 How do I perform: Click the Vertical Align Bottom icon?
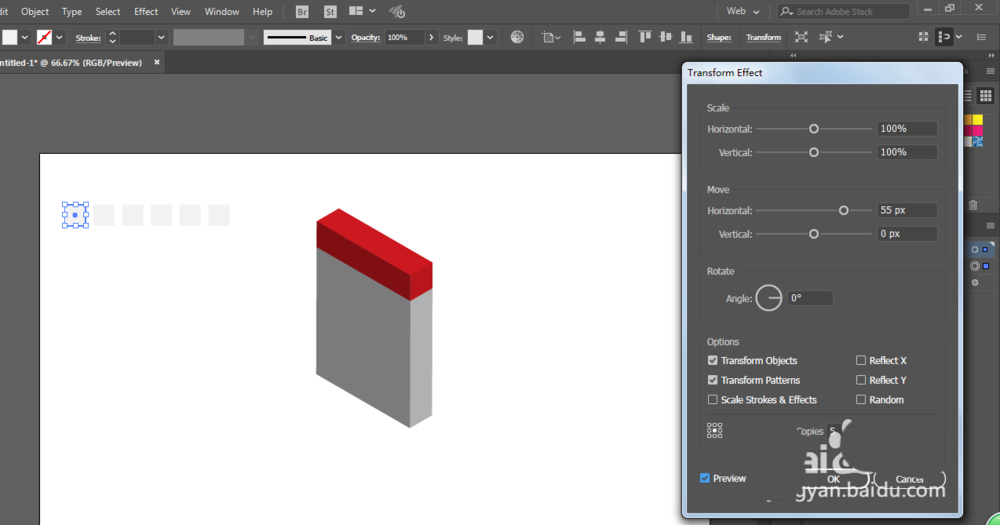(x=687, y=37)
